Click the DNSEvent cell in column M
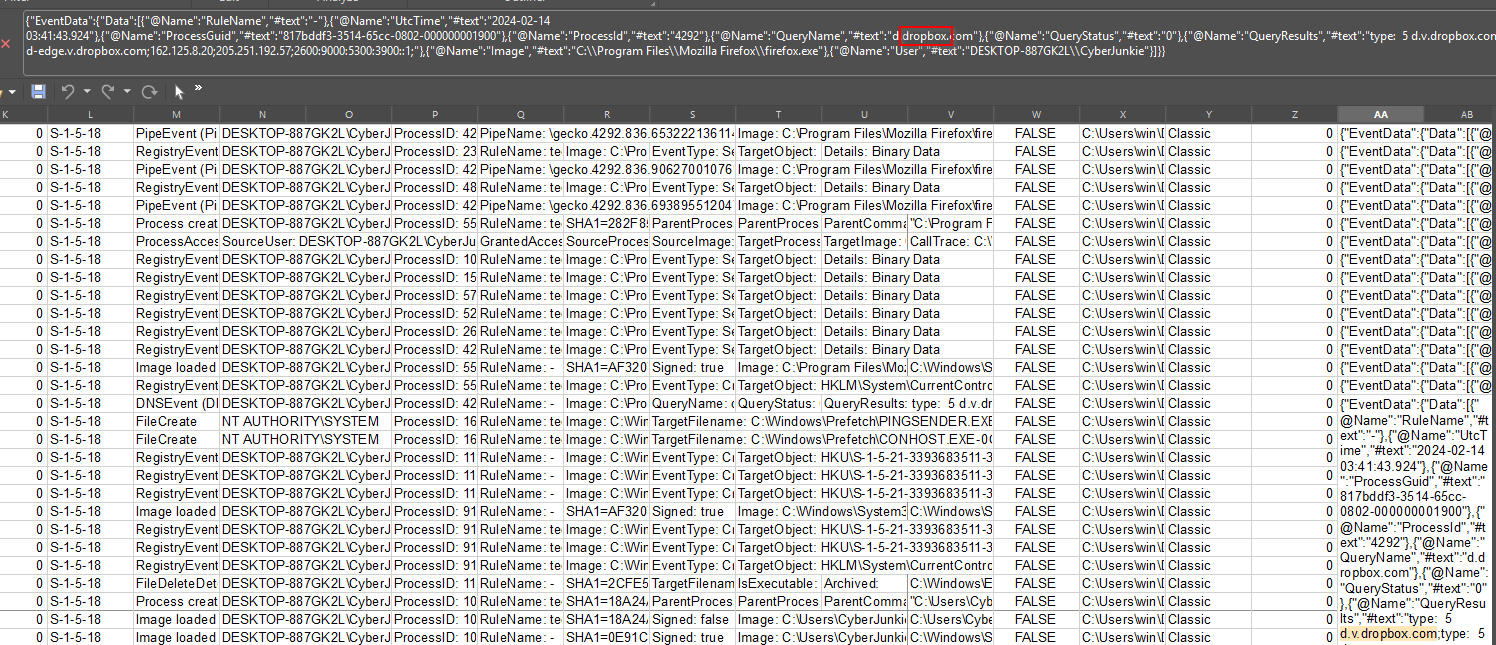Screen dimensions: 1496x645 pyautogui.click(x=176, y=404)
